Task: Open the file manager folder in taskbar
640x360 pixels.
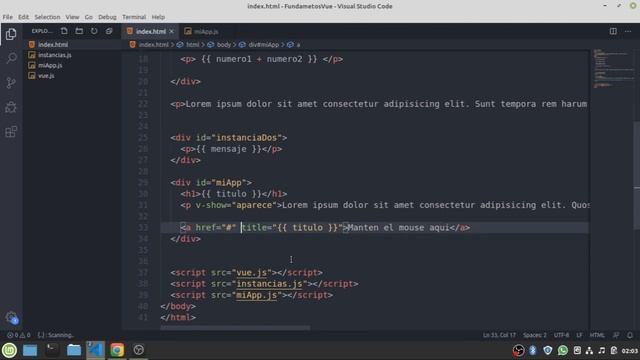Action: [74, 350]
